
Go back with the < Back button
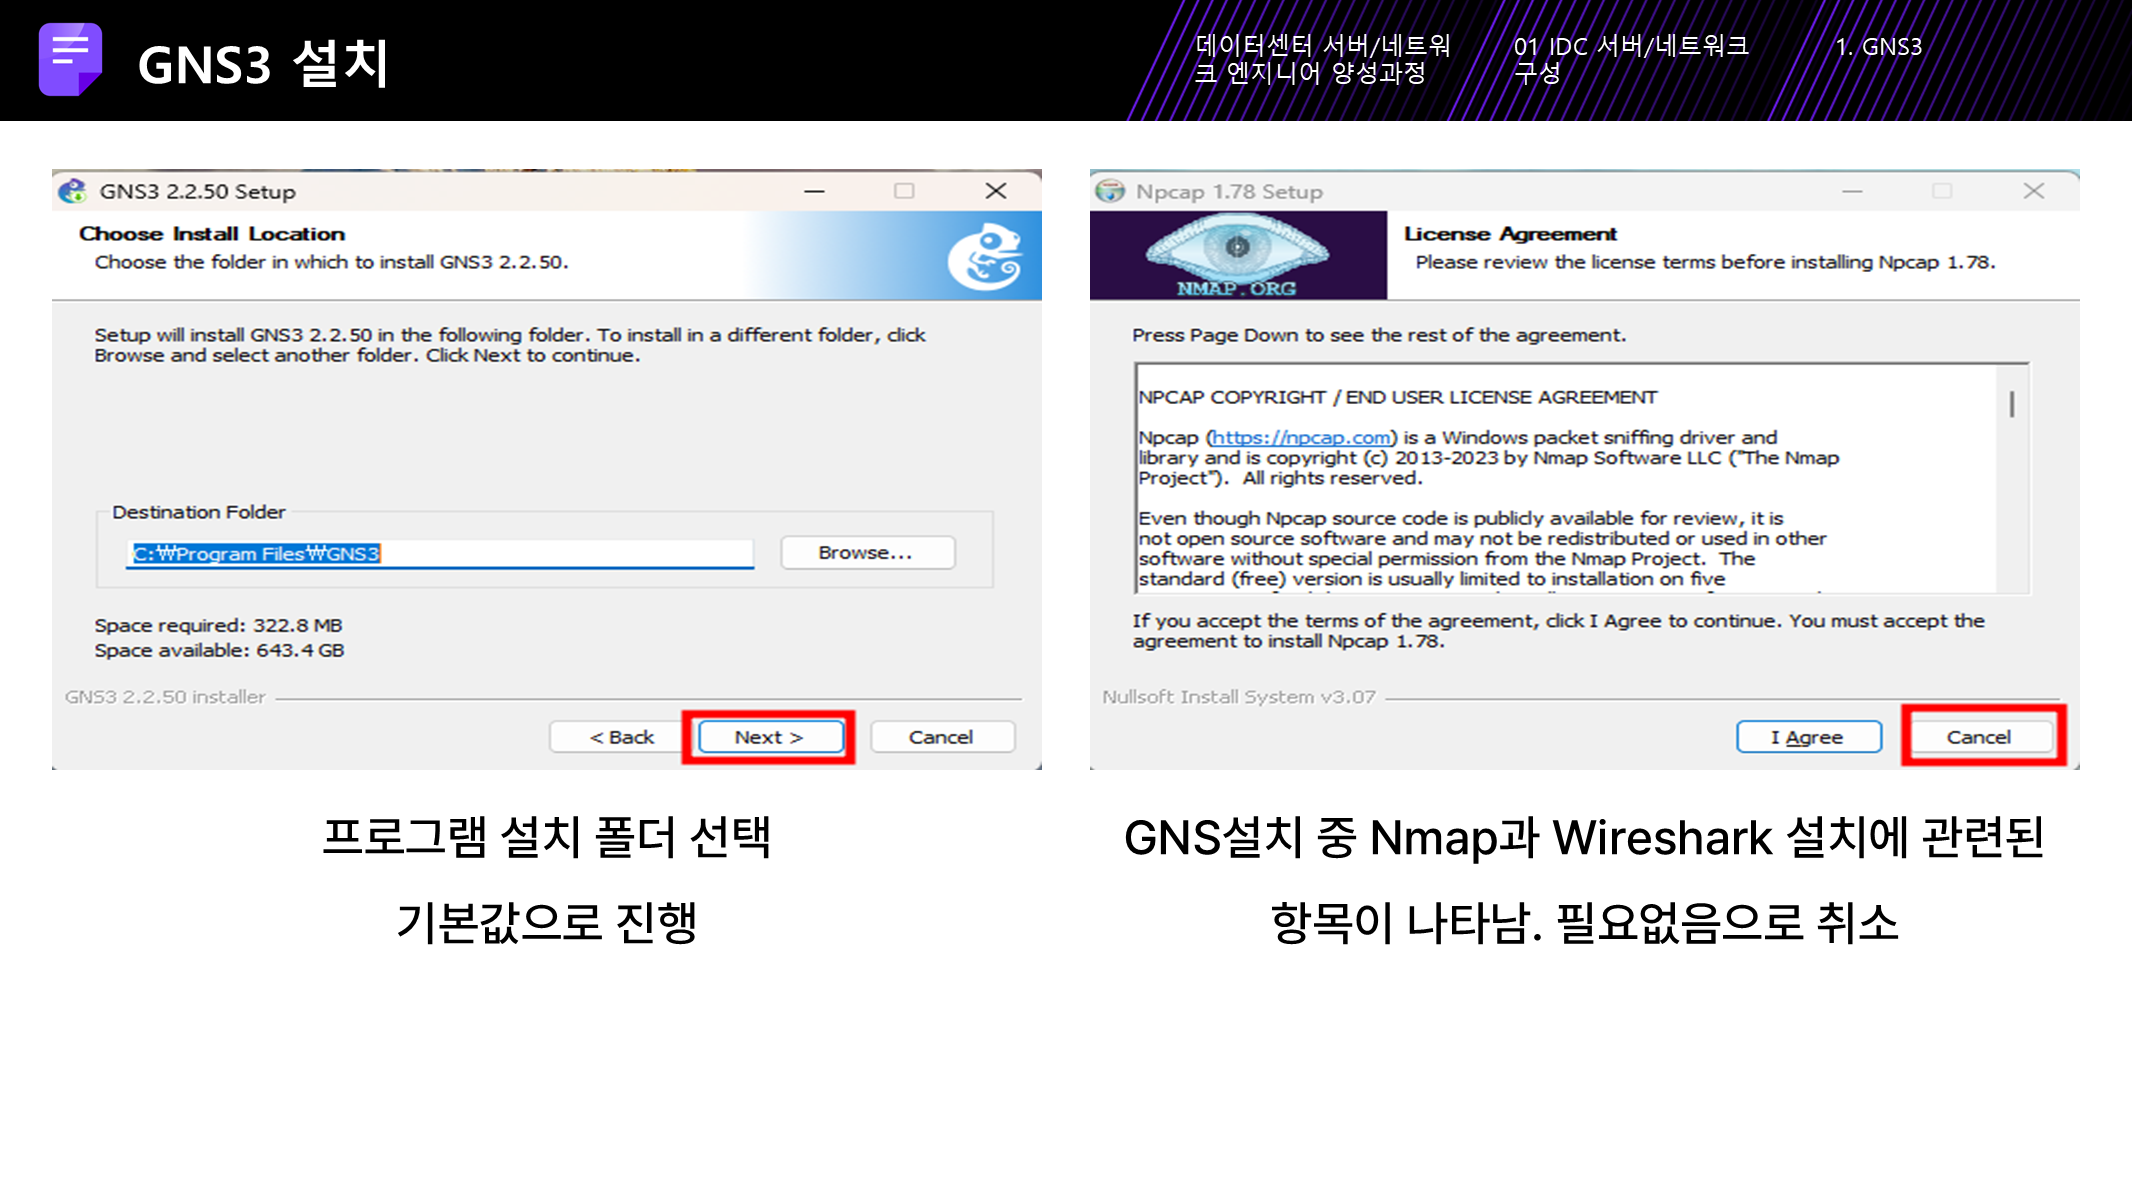coord(620,737)
